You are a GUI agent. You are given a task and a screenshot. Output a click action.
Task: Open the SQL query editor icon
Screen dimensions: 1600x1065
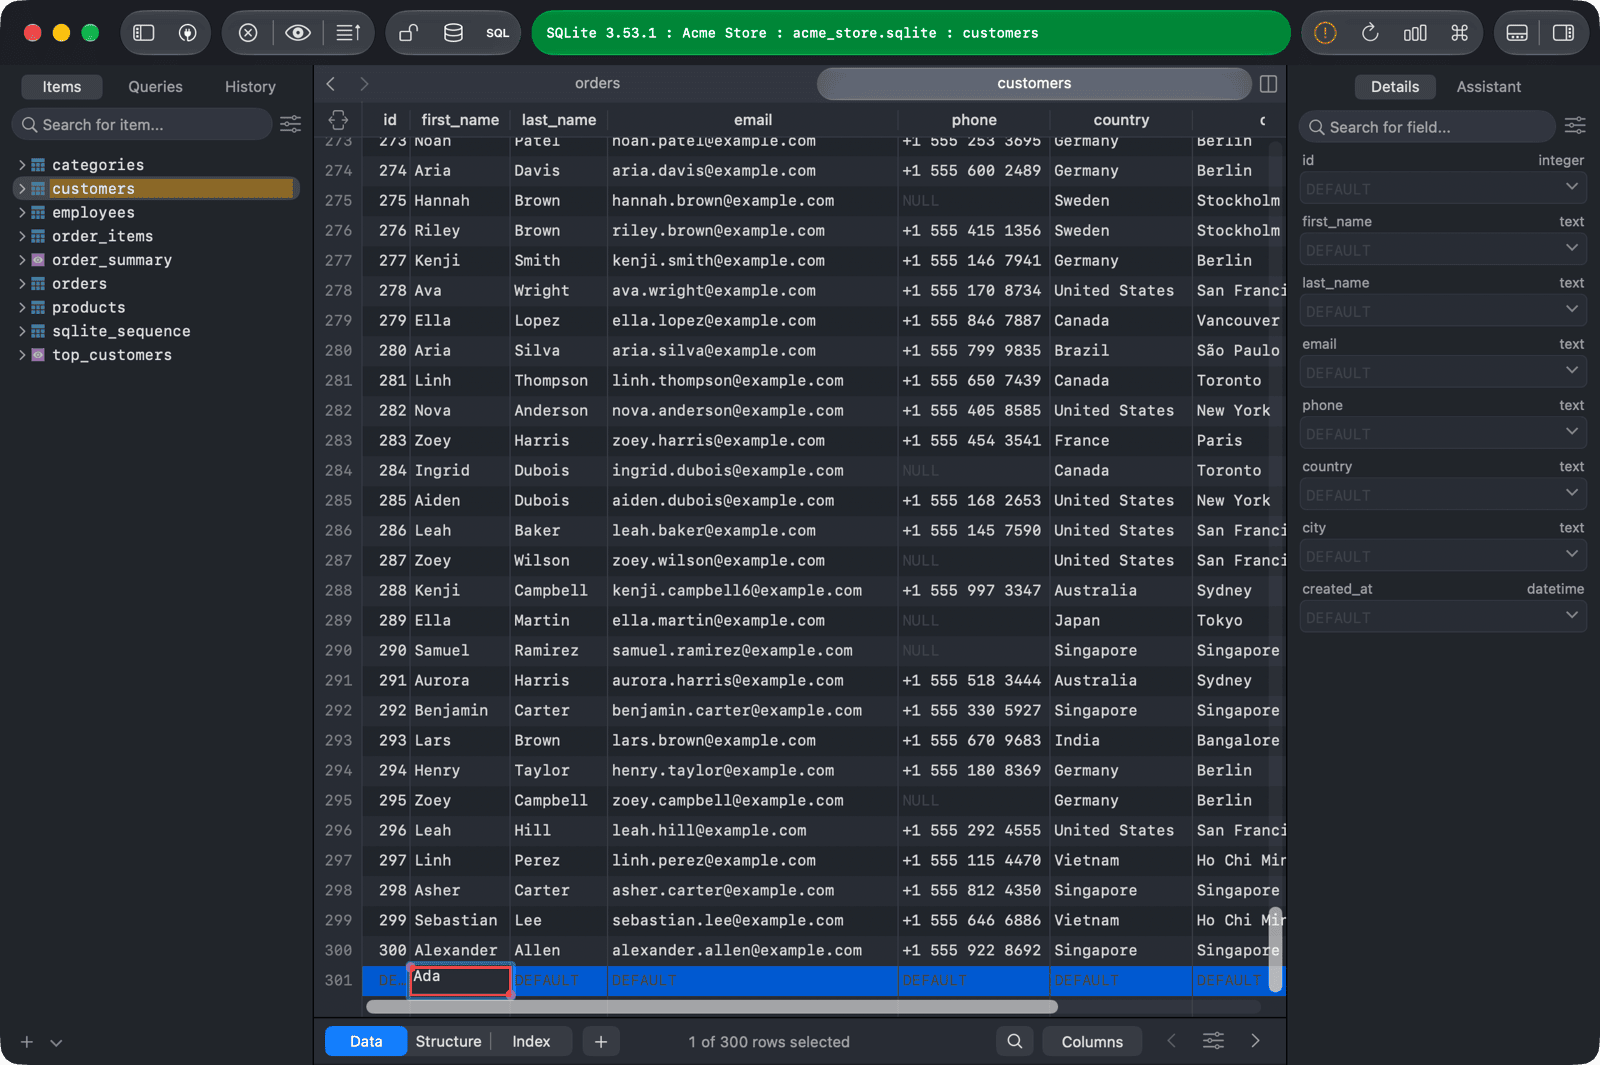tap(498, 33)
